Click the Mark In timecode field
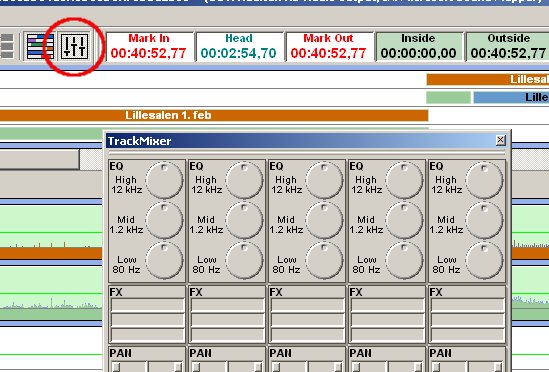This screenshot has width=549, height=372. pyautogui.click(x=149, y=46)
